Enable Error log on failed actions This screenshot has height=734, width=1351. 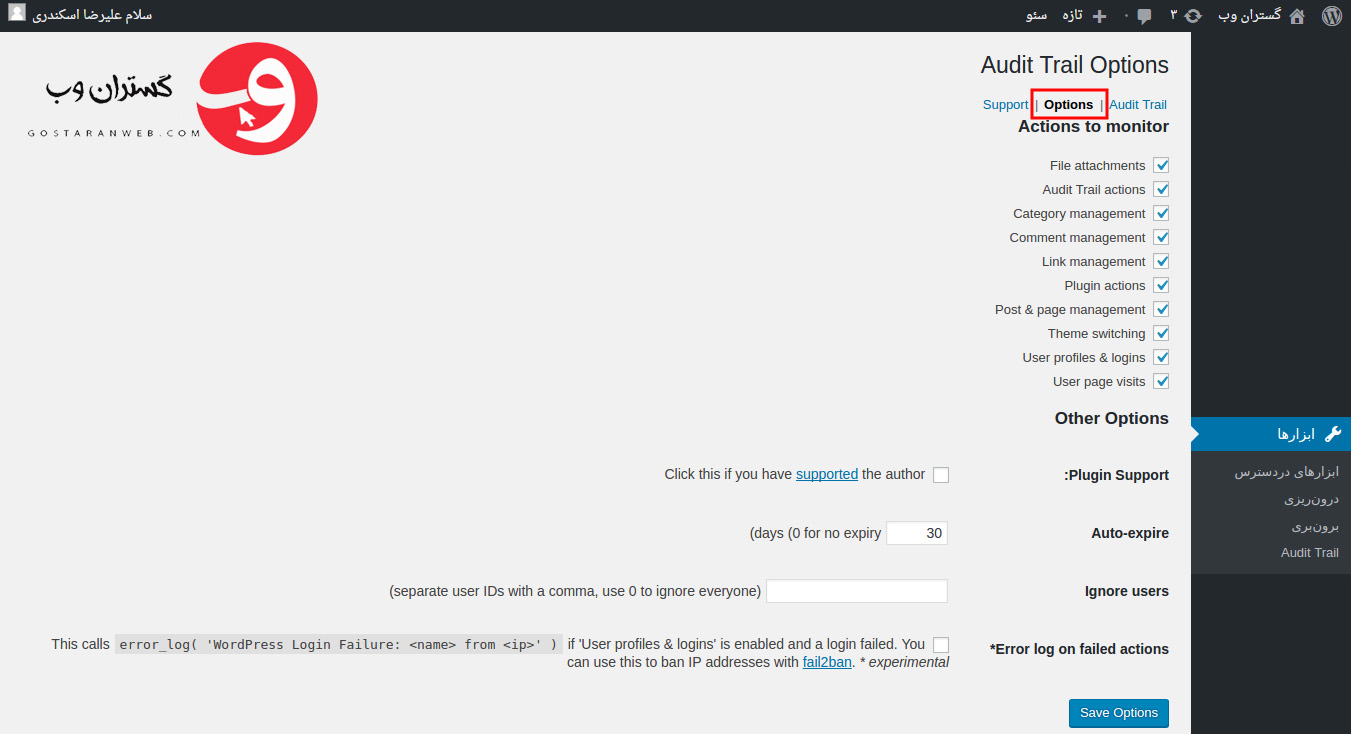[x=941, y=645]
